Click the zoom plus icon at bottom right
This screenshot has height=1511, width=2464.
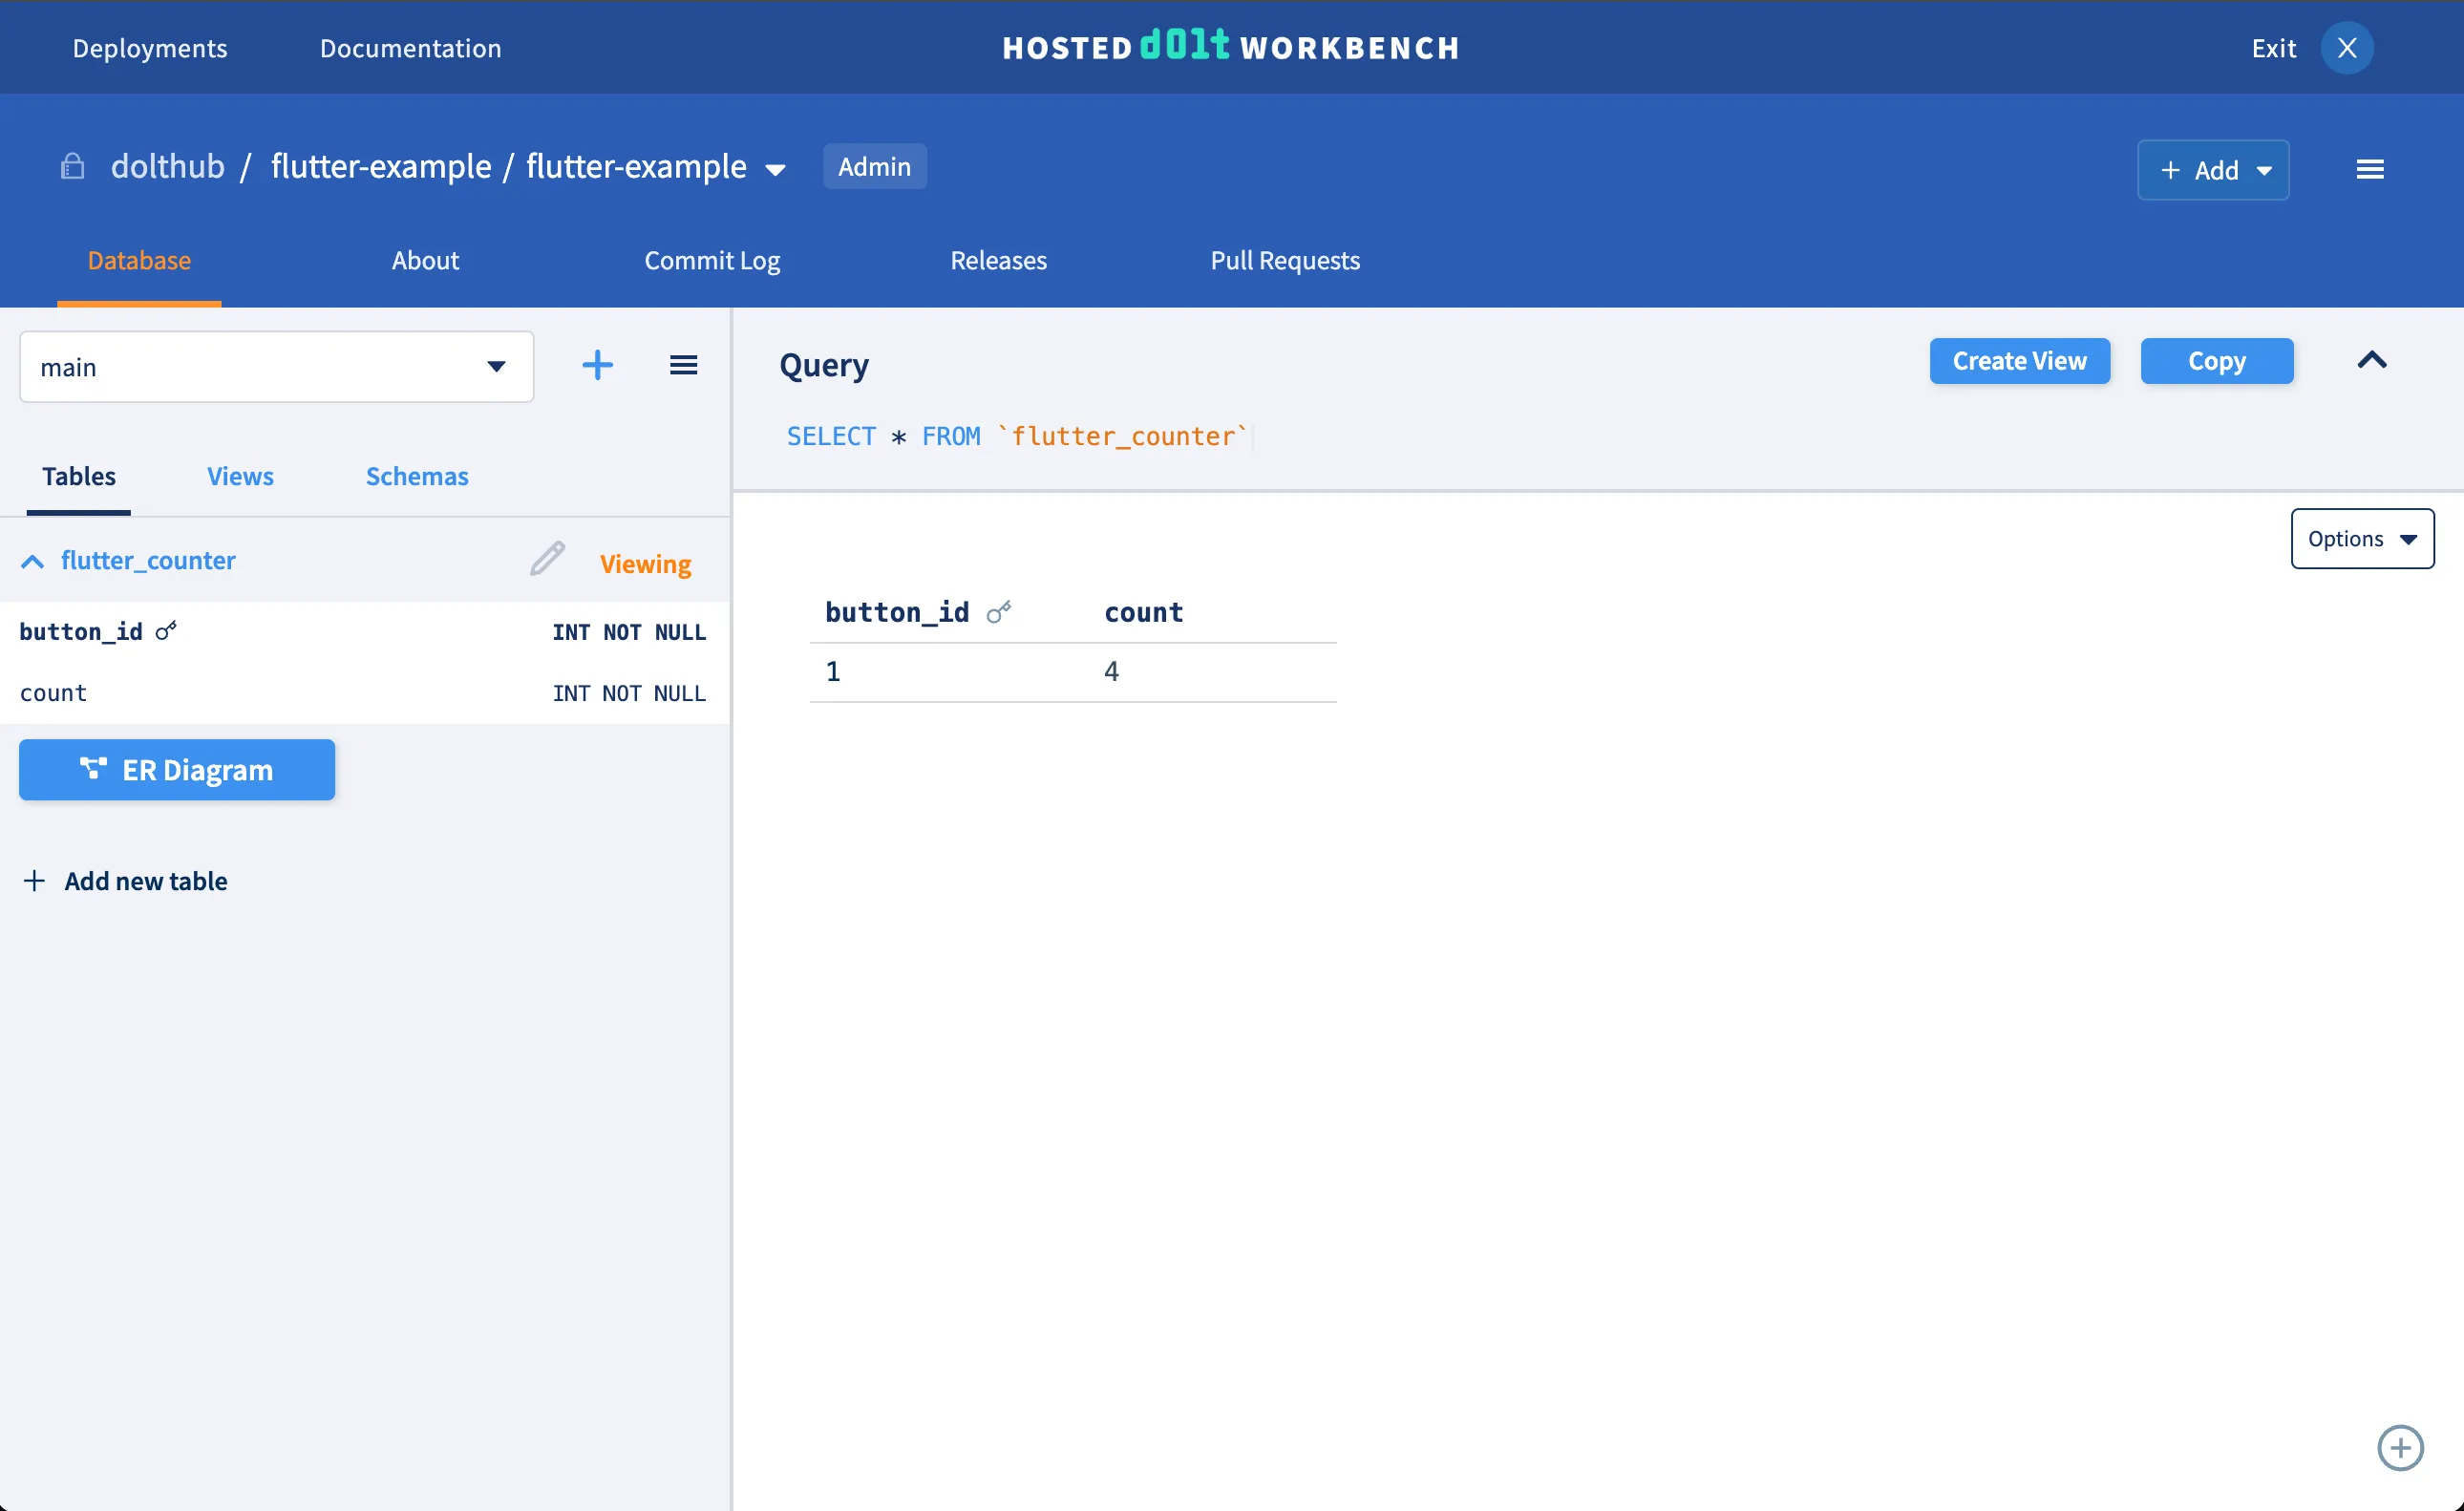tap(2400, 1447)
